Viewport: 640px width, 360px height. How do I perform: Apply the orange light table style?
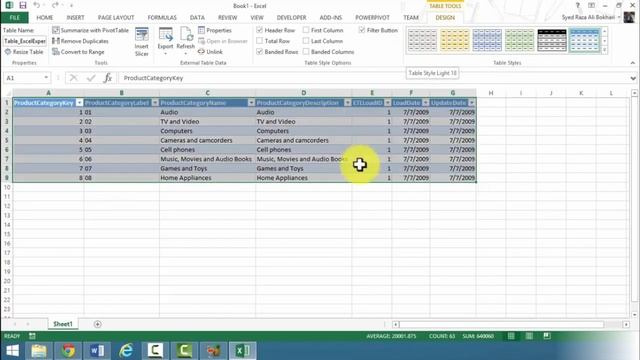tap(454, 40)
